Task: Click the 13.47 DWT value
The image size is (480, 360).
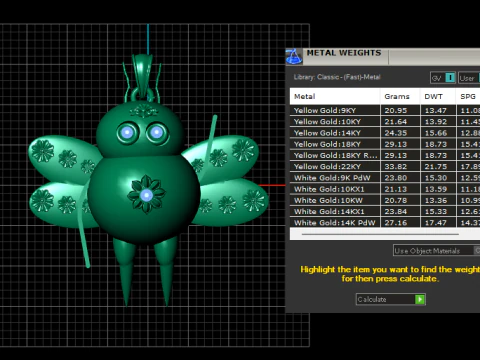Action: (x=436, y=111)
